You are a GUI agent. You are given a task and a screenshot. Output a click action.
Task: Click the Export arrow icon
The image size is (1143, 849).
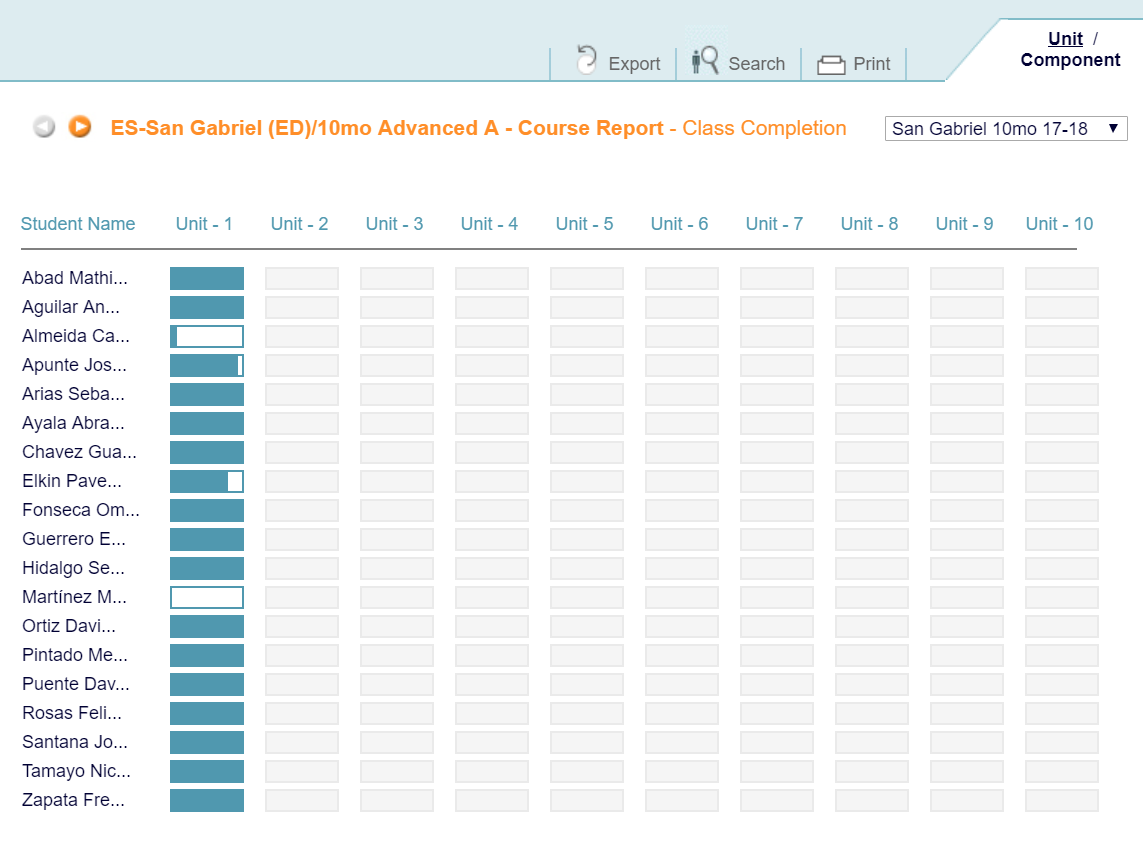pyautogui.click(x=586, y=60)
